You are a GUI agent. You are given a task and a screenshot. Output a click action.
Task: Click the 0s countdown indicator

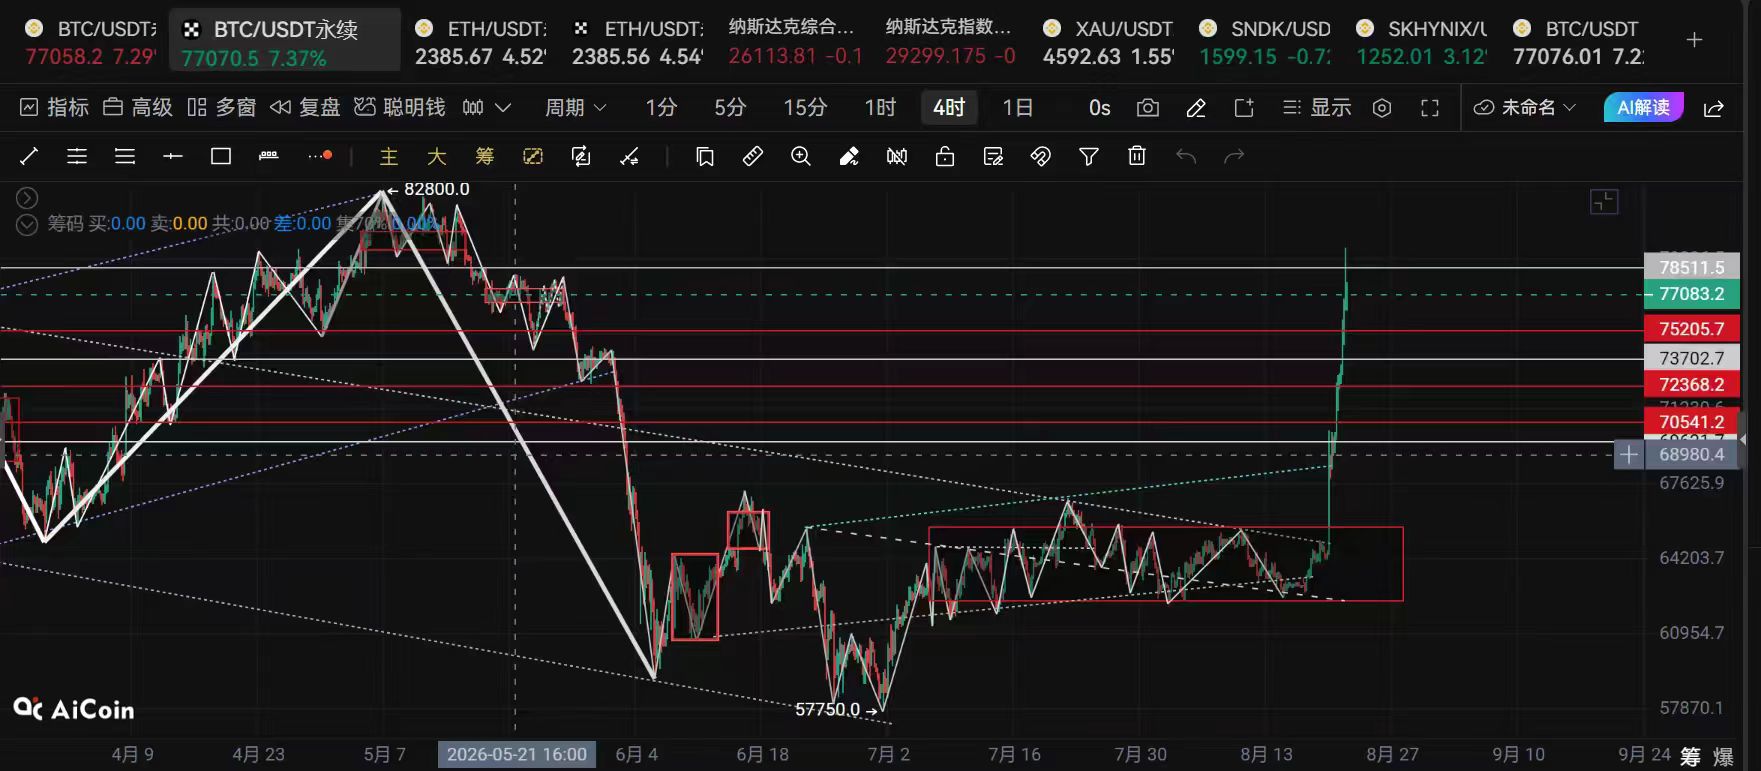[x=1100, y=107]
